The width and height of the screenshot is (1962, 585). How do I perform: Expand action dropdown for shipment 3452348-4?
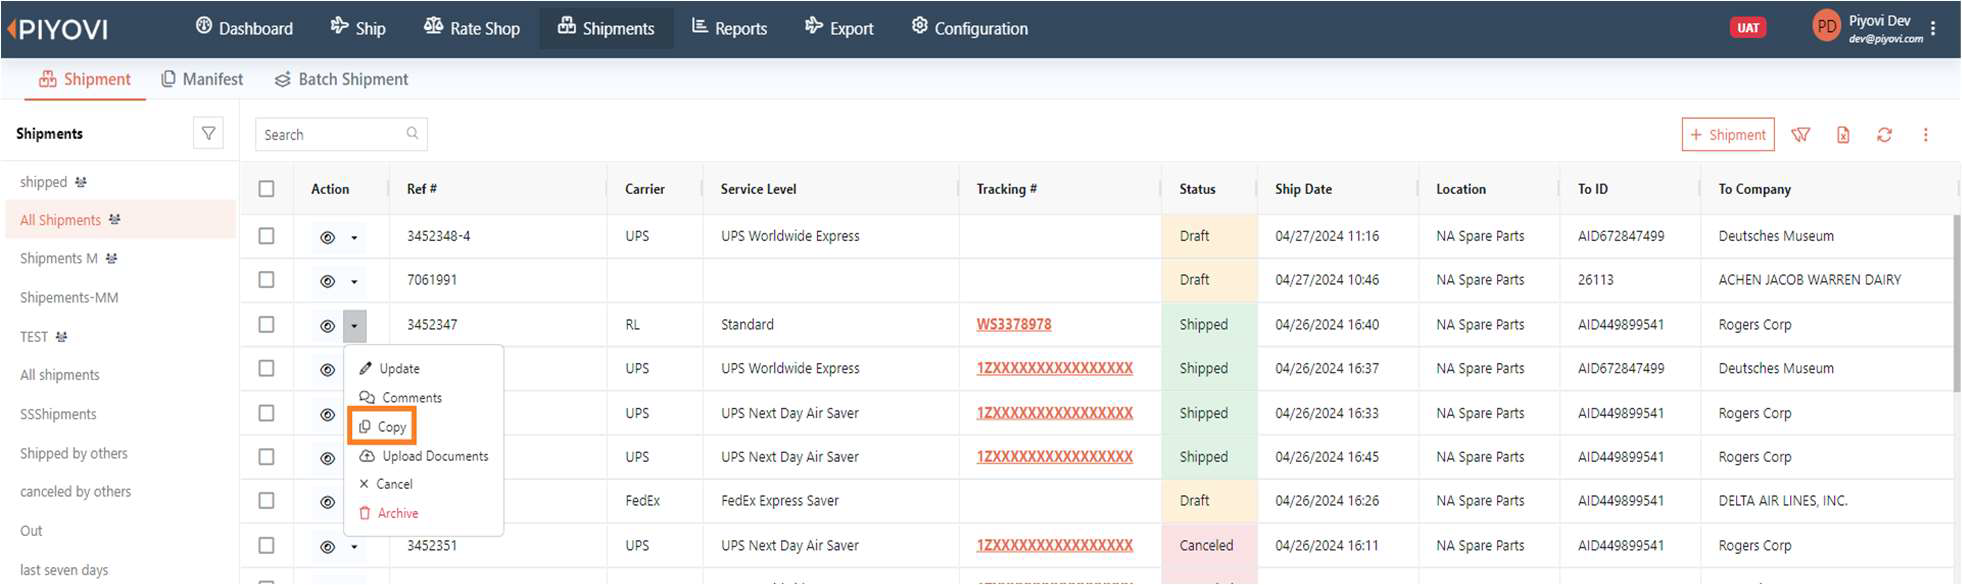[354, 238]
